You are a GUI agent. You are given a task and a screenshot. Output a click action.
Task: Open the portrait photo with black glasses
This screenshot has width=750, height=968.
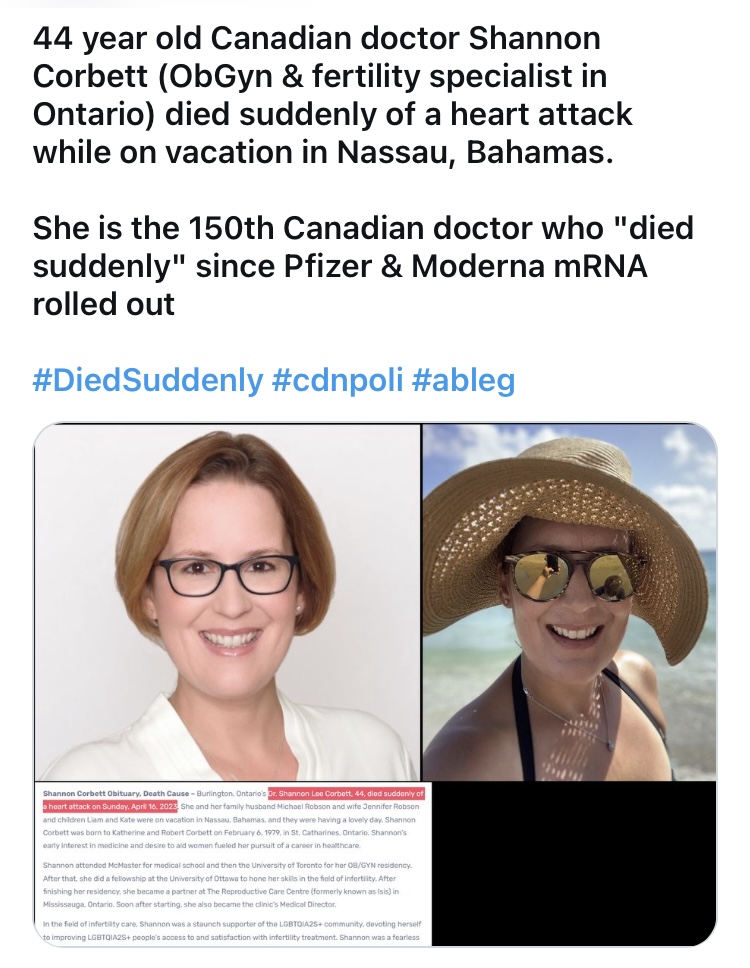point(227,603)
